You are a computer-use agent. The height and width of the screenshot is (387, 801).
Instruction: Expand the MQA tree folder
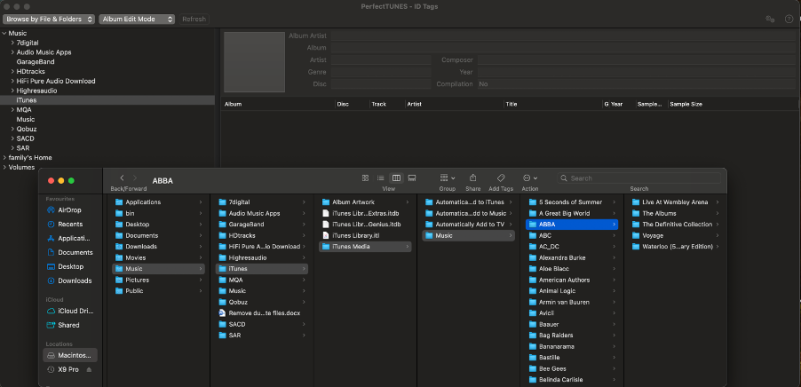(12, 110)
